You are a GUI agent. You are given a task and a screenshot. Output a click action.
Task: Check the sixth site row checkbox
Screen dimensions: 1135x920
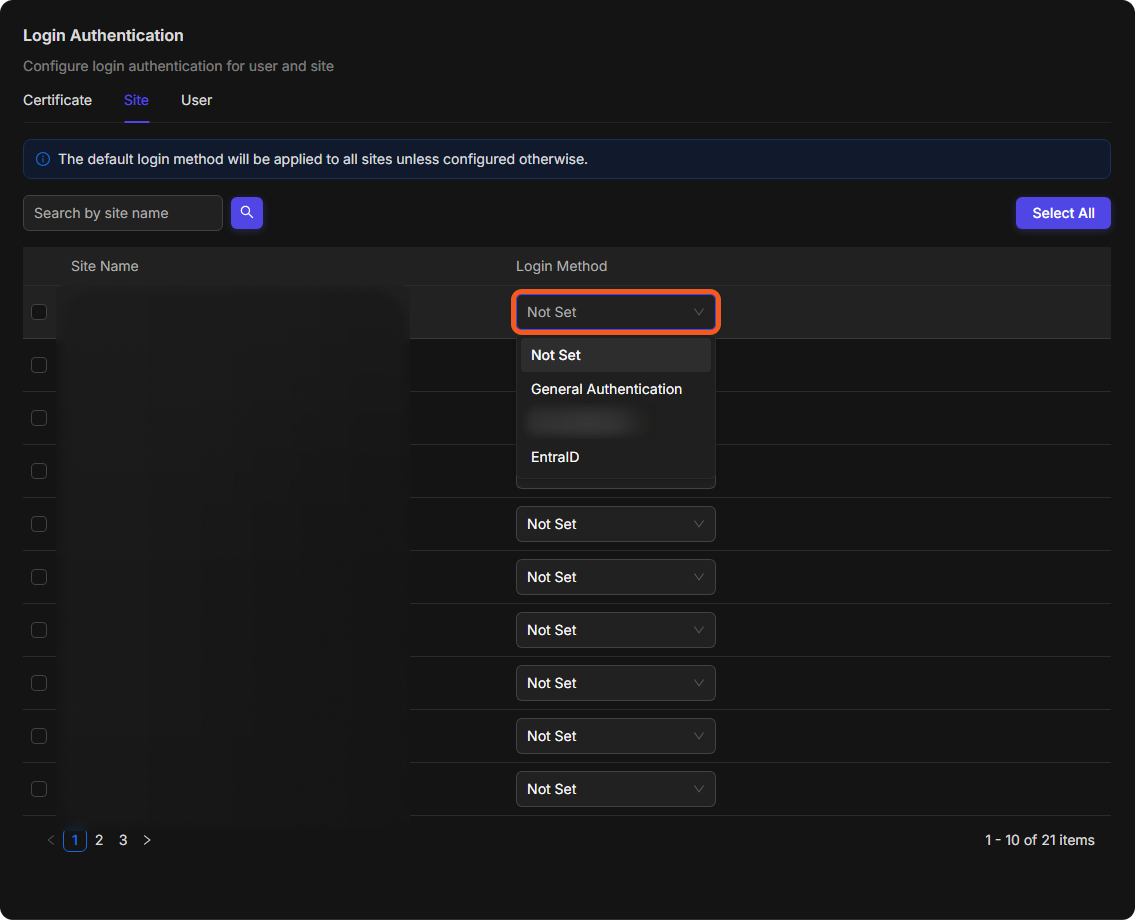point(39,577)
